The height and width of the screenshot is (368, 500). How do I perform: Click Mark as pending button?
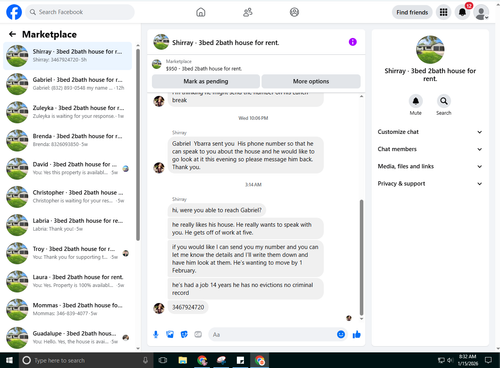[206, 81]
